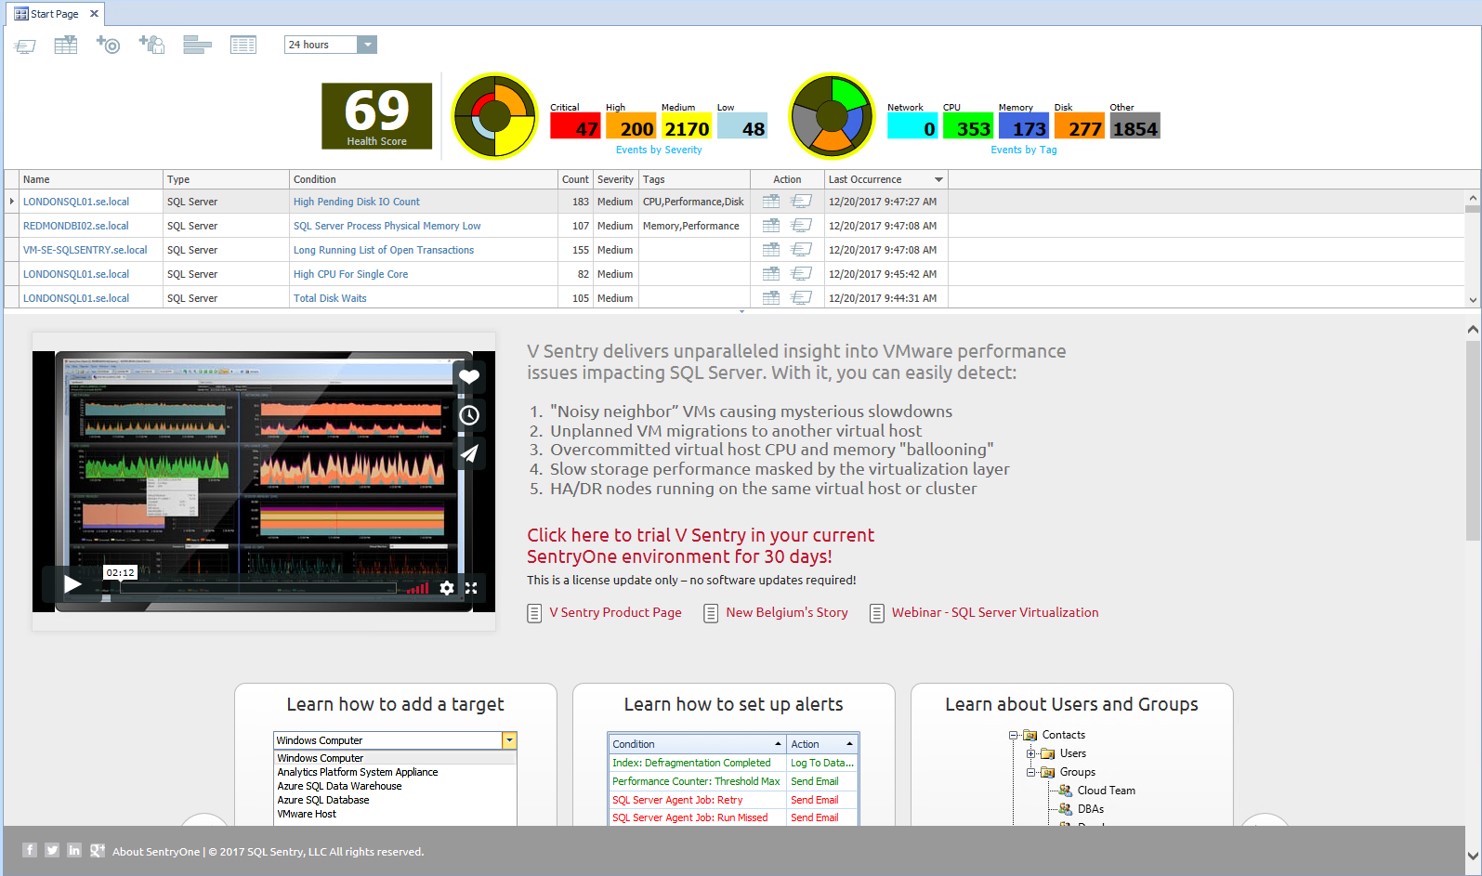The image size is (1482, 876).
Task: Select the High count 200 orange box
Action: pyautogui.click(x=631, y=127)
